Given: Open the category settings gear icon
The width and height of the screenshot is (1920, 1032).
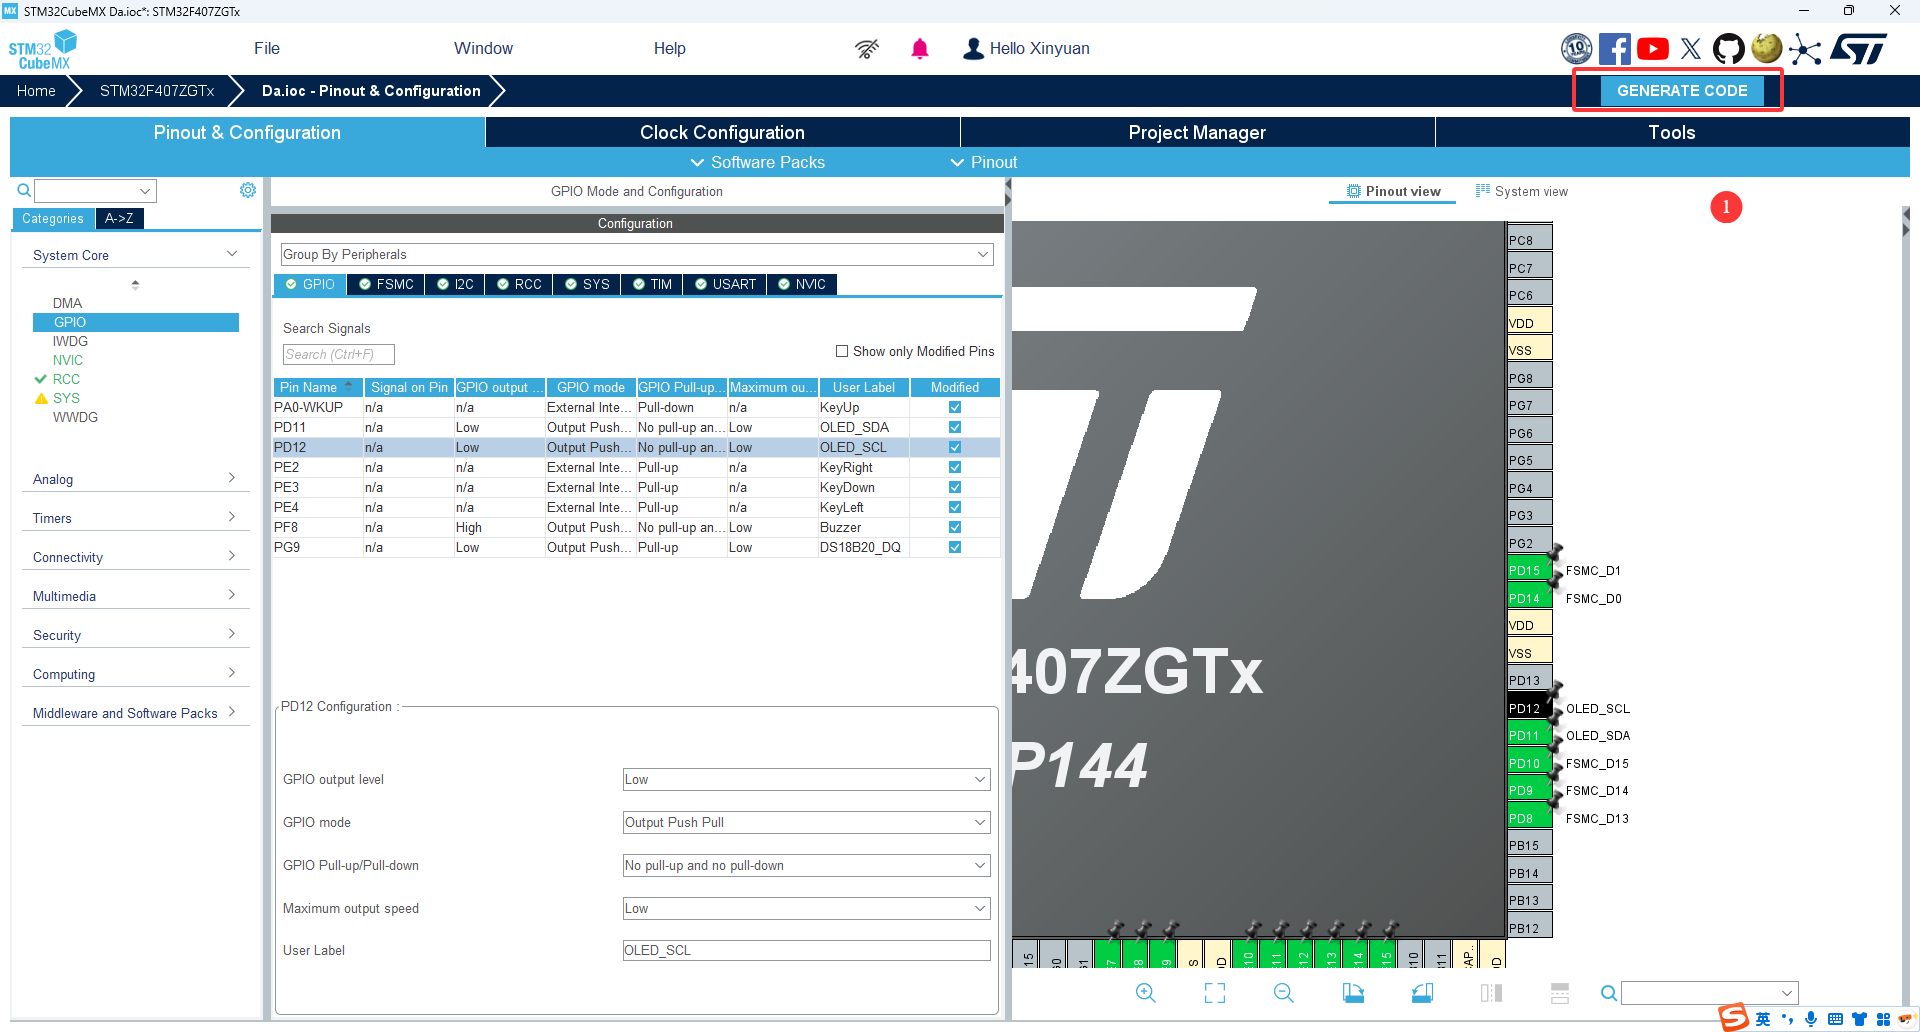Looking at the screenshot, I should pyautogui.click(x=248, y=190).
